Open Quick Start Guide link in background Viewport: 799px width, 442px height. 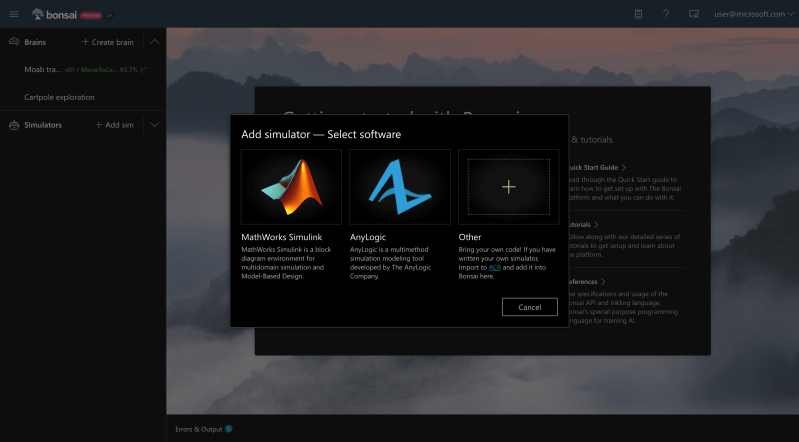[x=596, y=167]
